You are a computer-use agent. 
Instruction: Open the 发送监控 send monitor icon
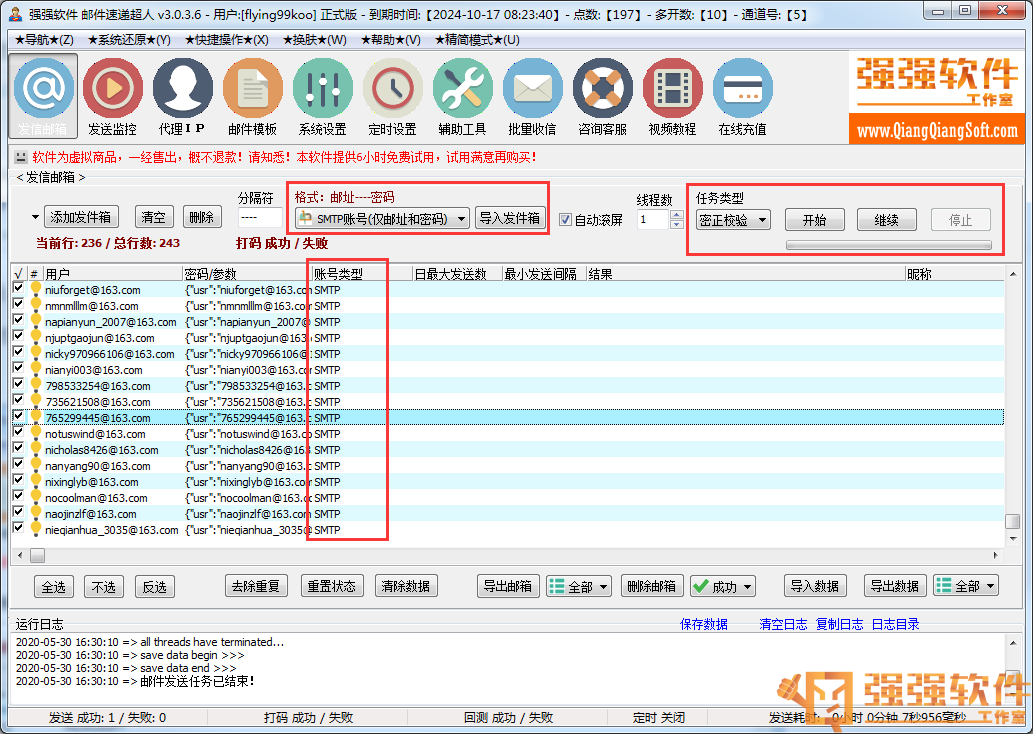click(x=113, y=96)
